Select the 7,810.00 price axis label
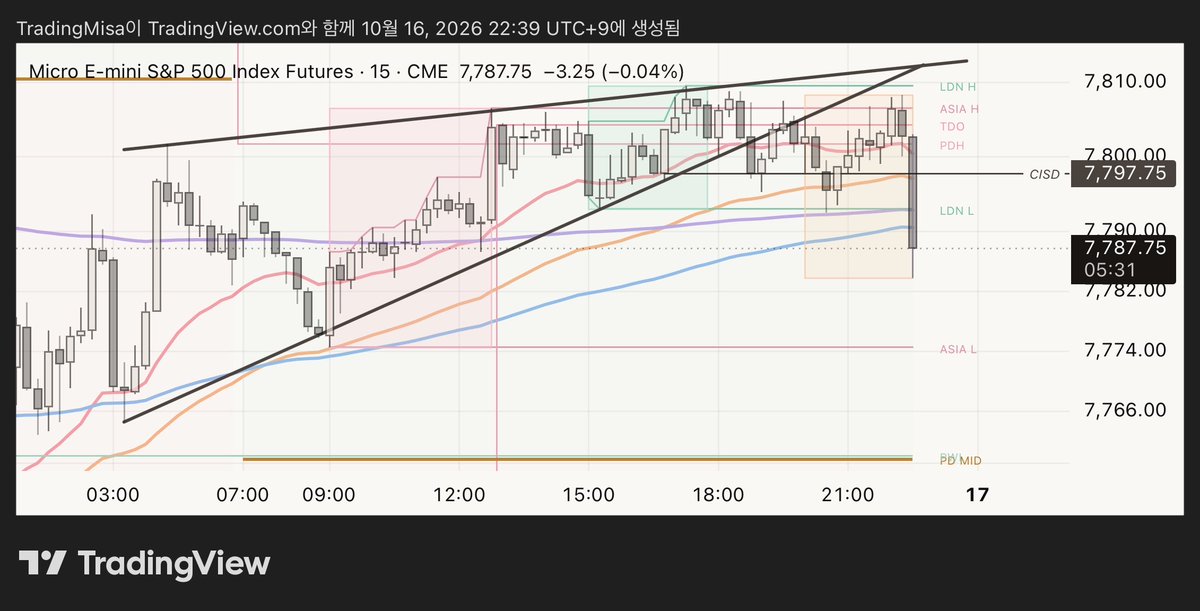Viewport: 1200px width, 611px height. click(x=1128, y=81)
